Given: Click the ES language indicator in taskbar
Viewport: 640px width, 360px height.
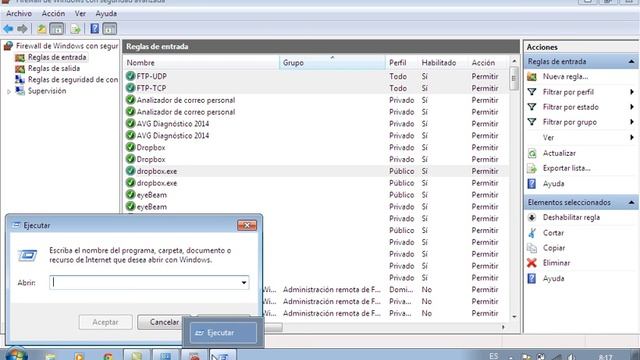Looking at the screenshot, I should click(x=493, y=356).
